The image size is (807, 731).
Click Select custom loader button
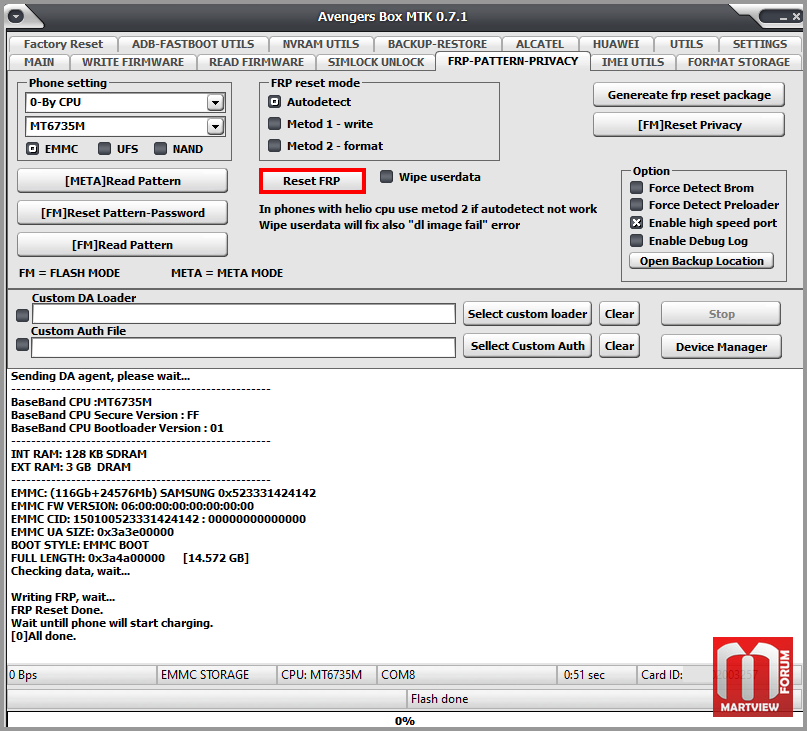tap(528, 314)
